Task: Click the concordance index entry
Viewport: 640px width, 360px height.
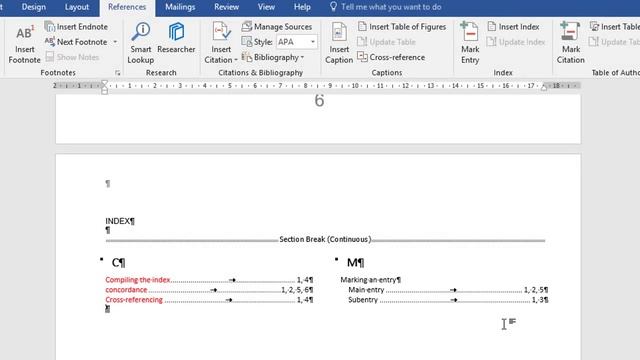Action: point(126,290)
